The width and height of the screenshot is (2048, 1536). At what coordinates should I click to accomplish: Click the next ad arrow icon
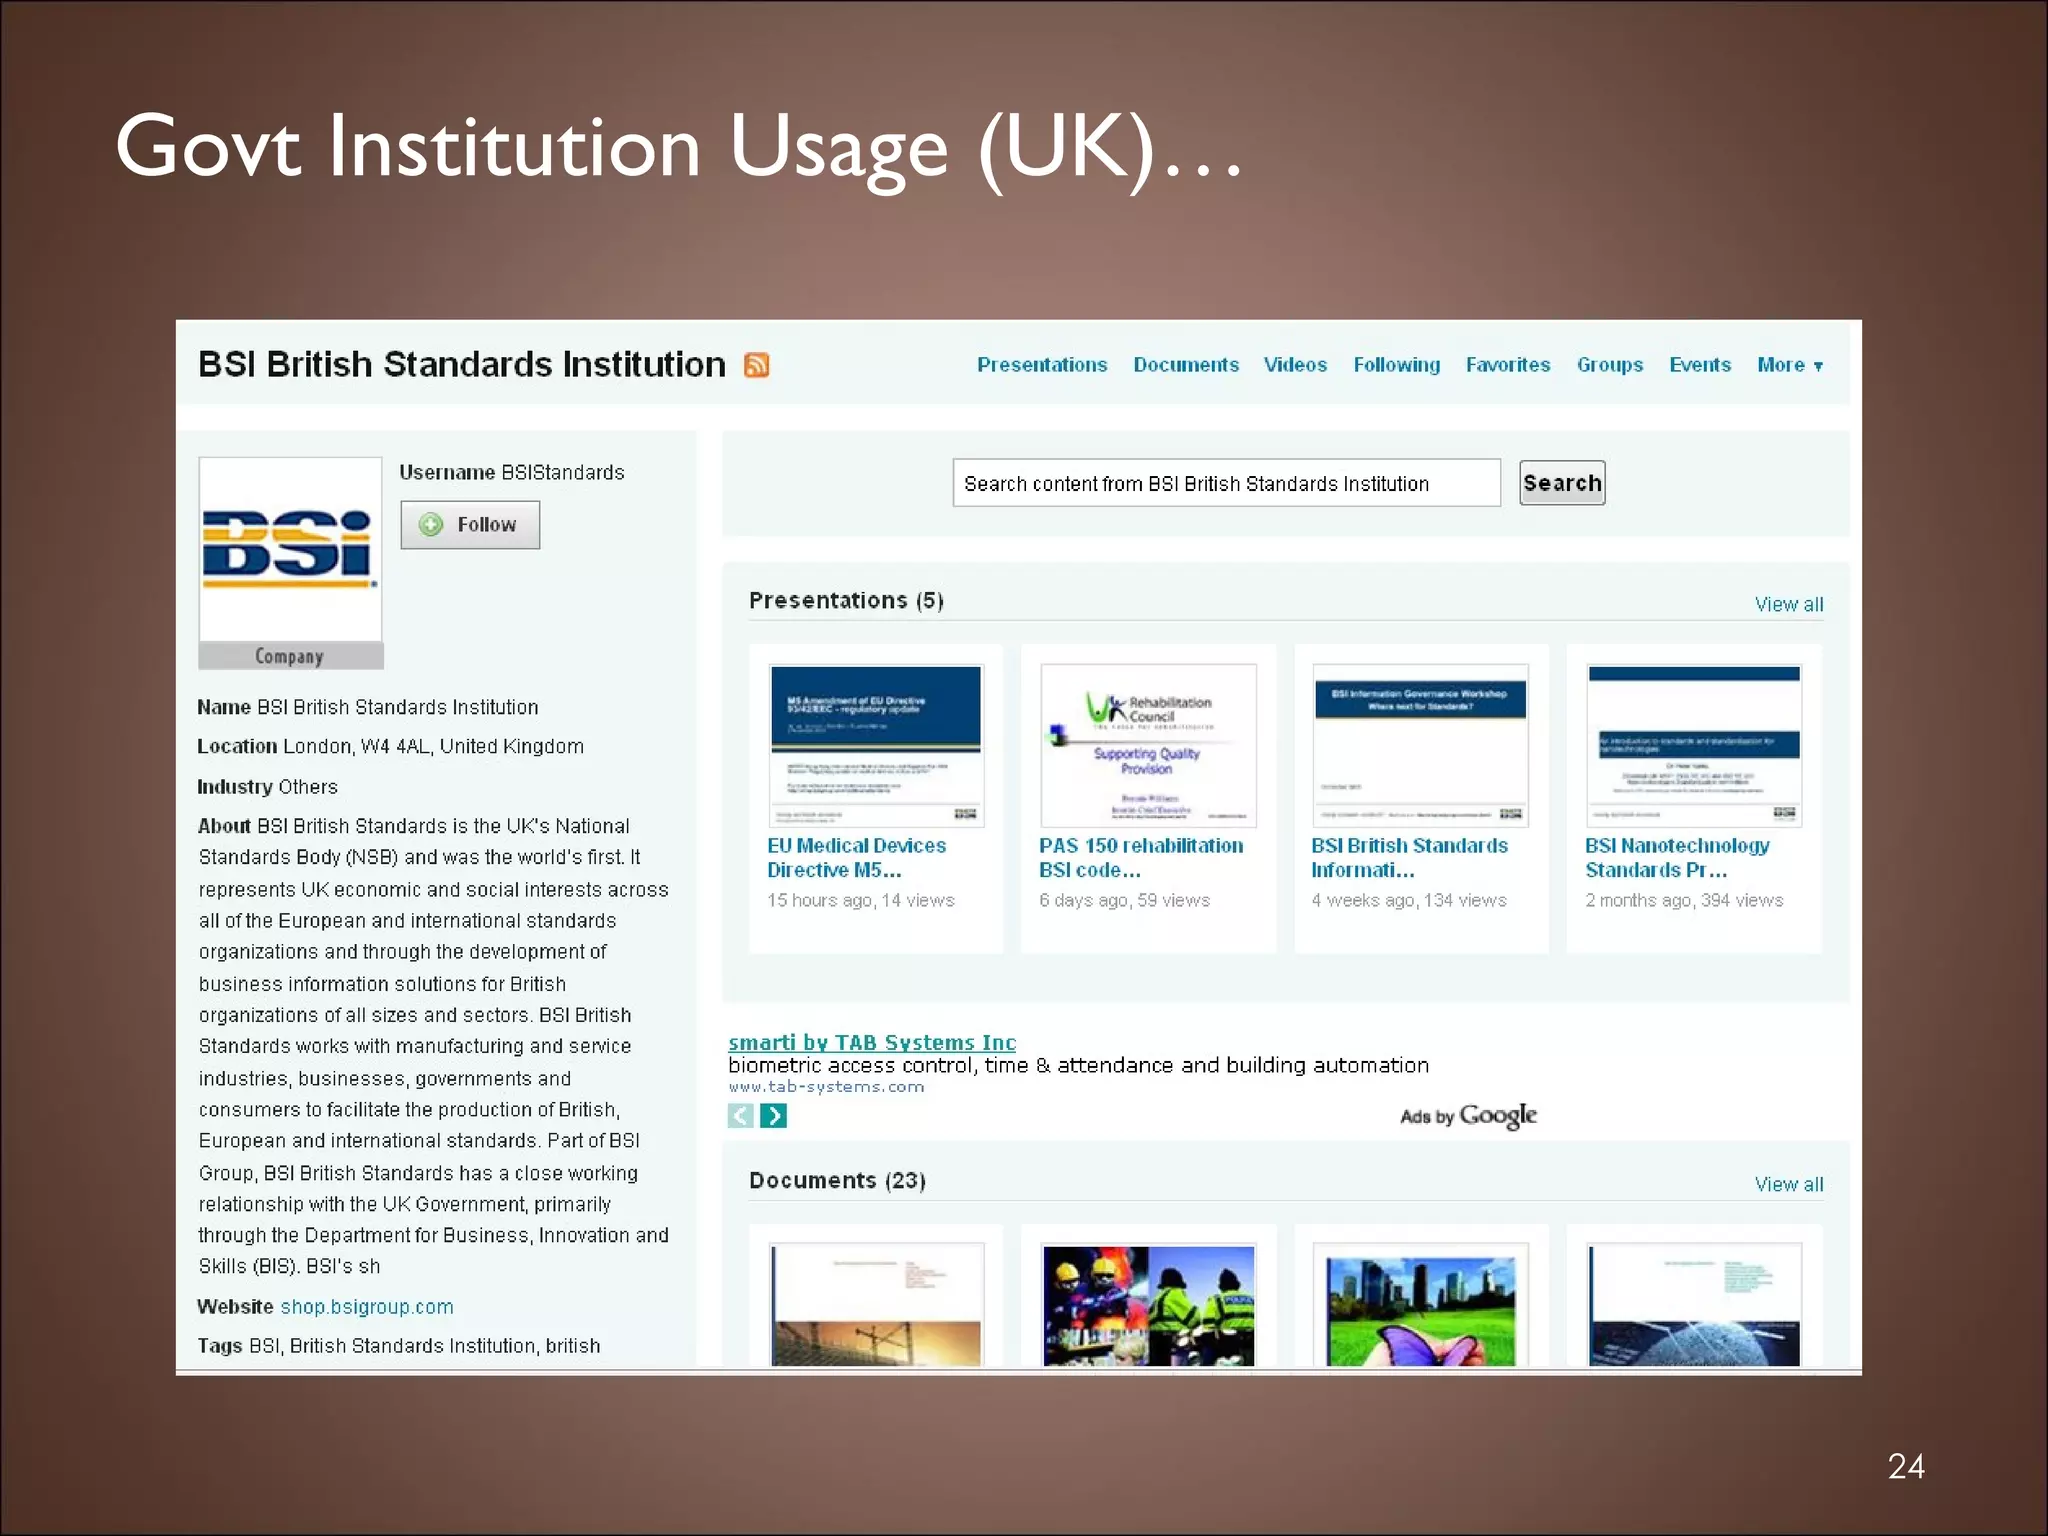point(773,1115)
